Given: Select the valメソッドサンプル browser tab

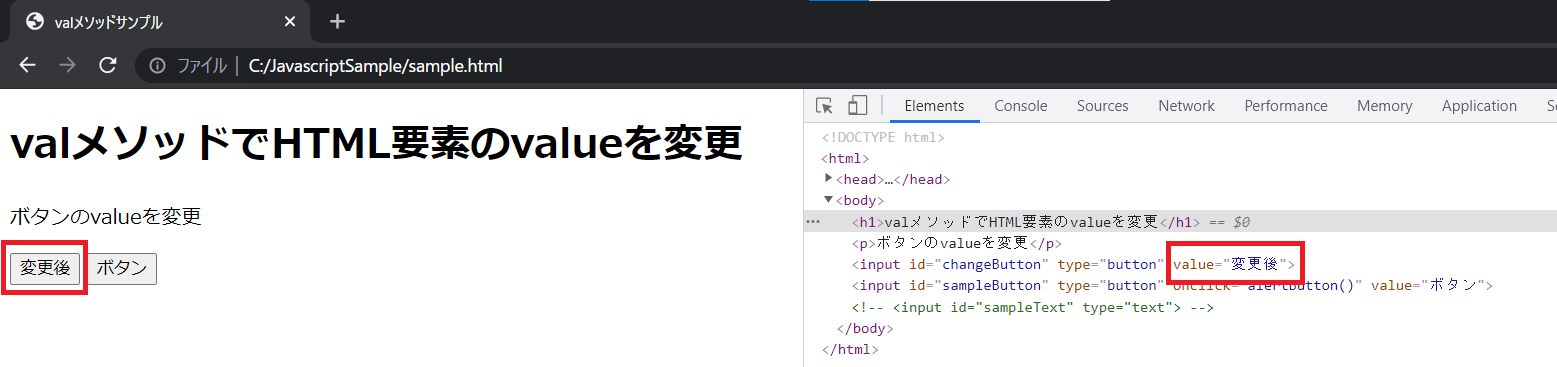Looking at the screenshot, I should (160, 22).
